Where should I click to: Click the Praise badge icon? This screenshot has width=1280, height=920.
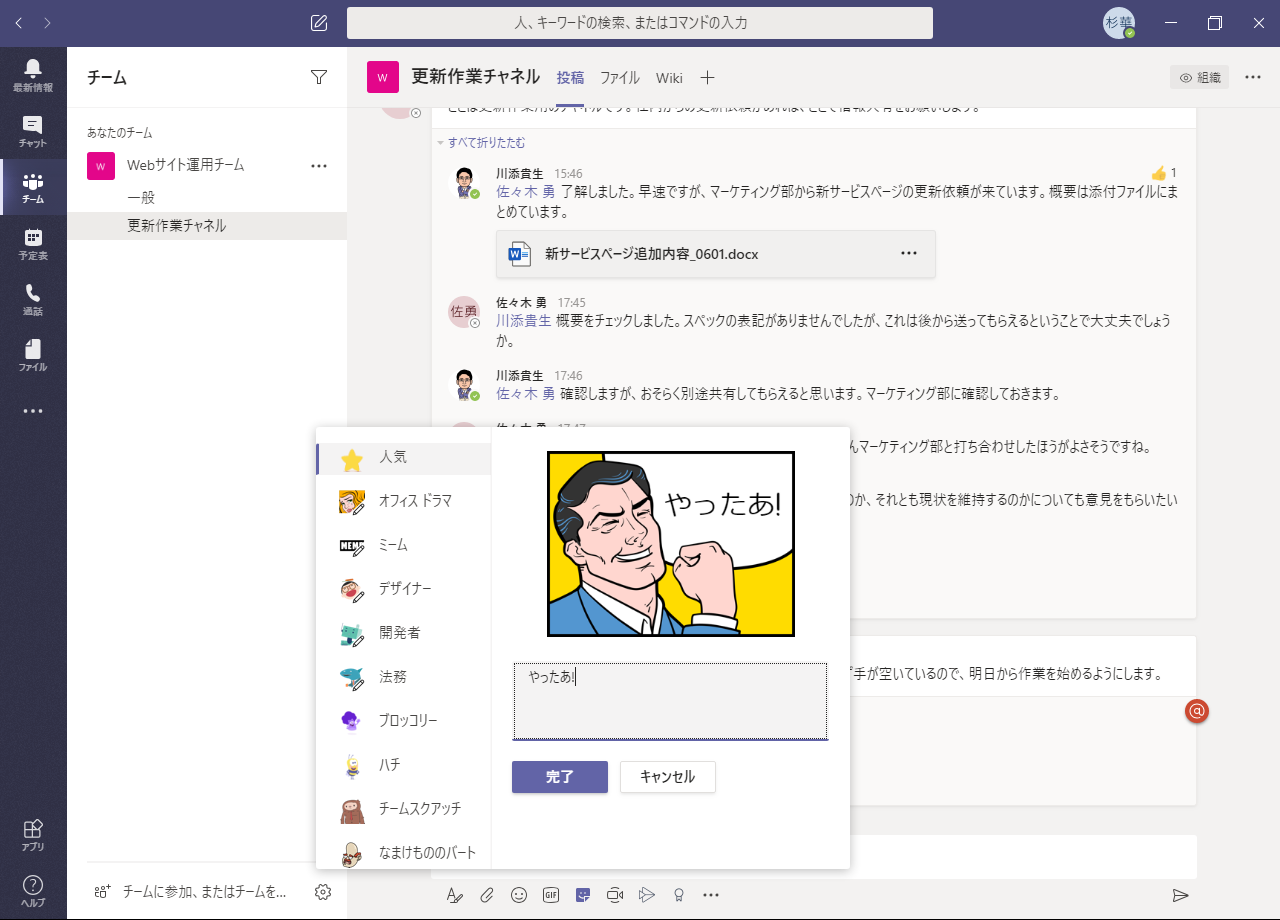[679, 895]
